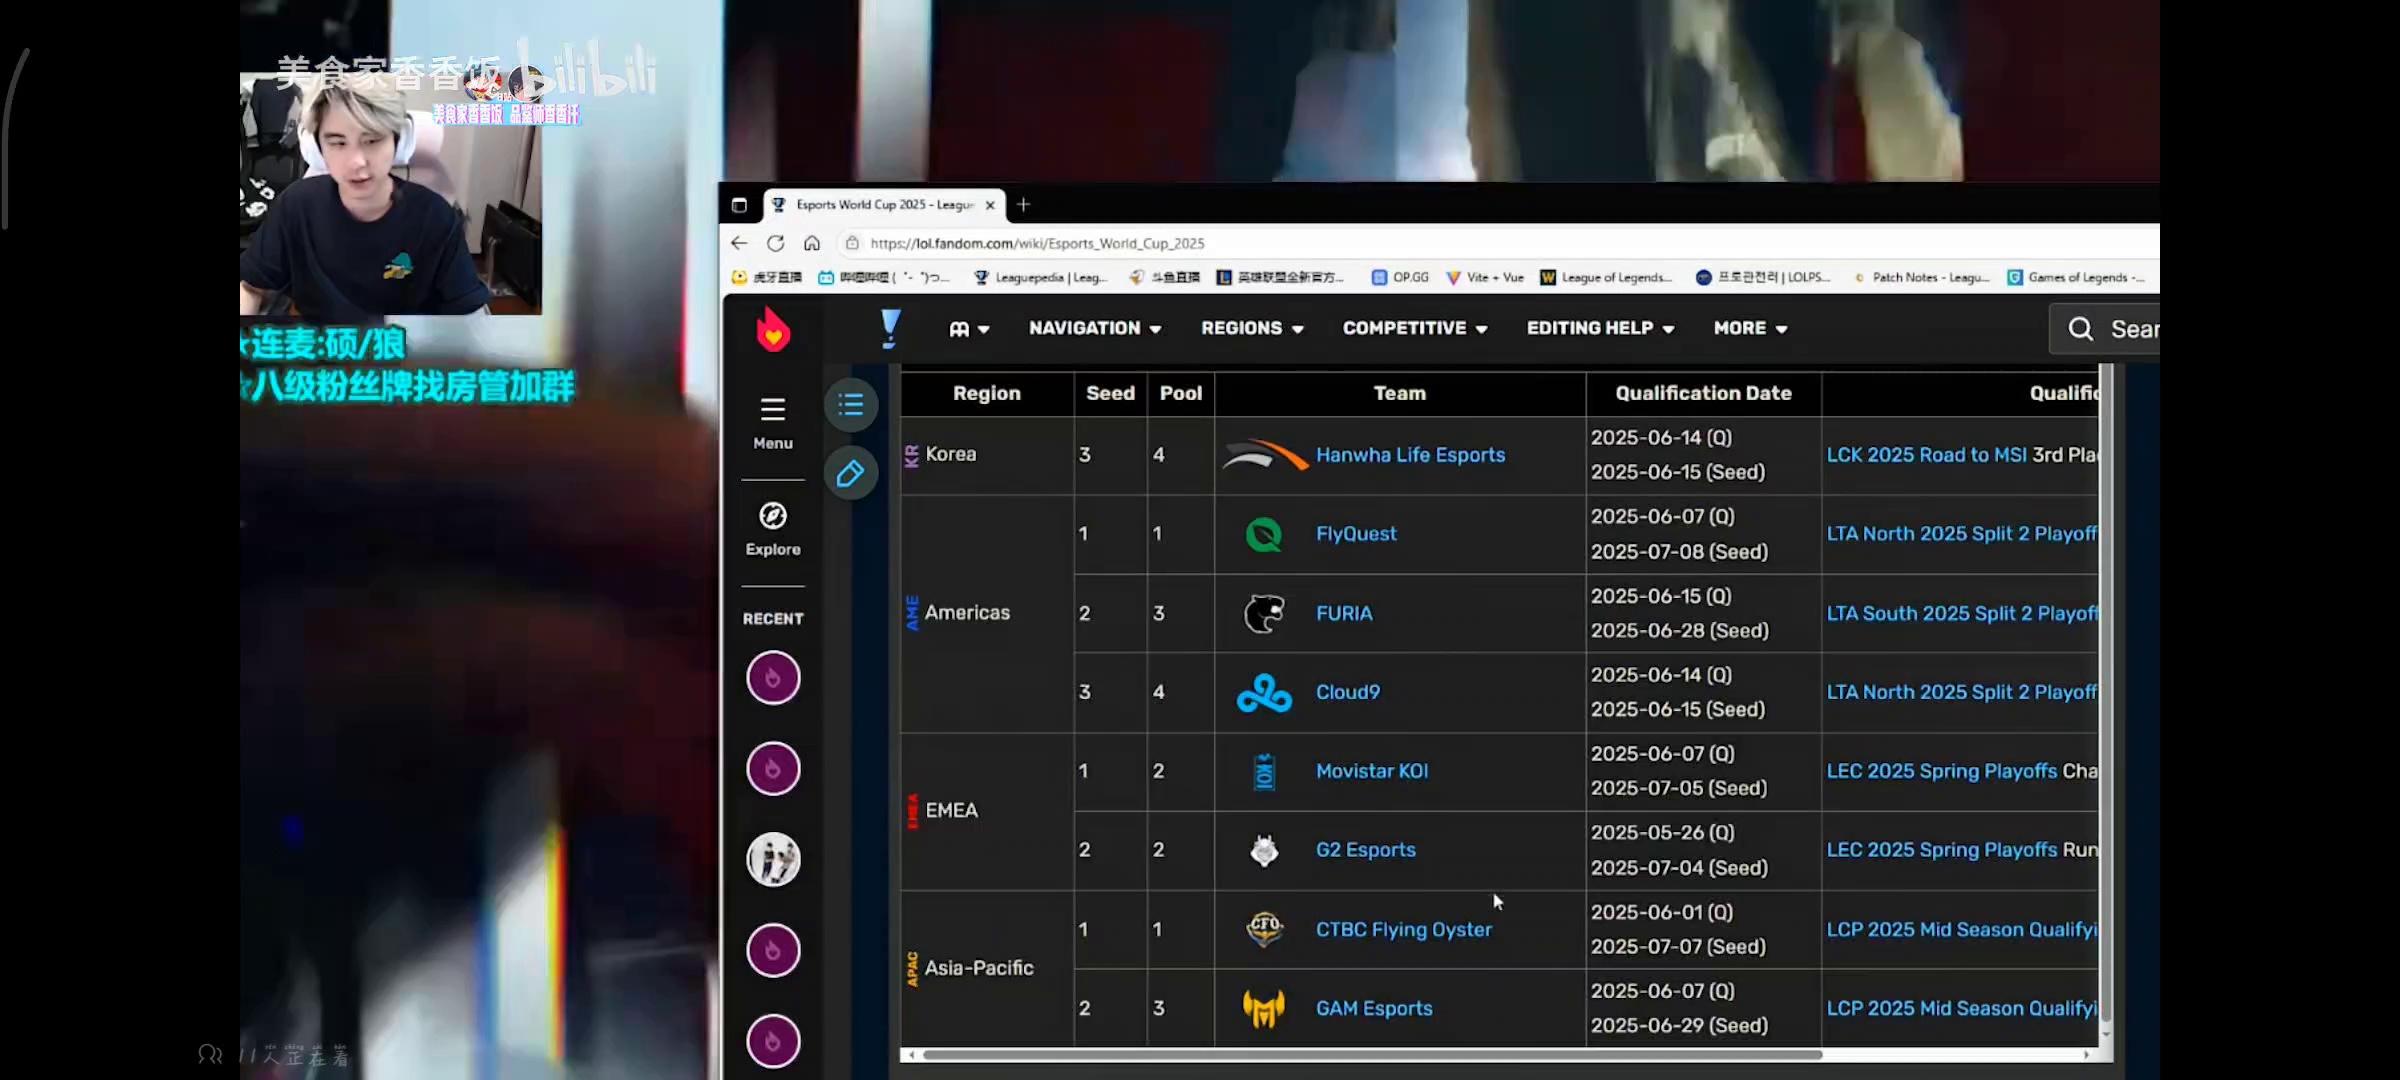Open the FlyQuest team link

click(x=1356, y=534)
